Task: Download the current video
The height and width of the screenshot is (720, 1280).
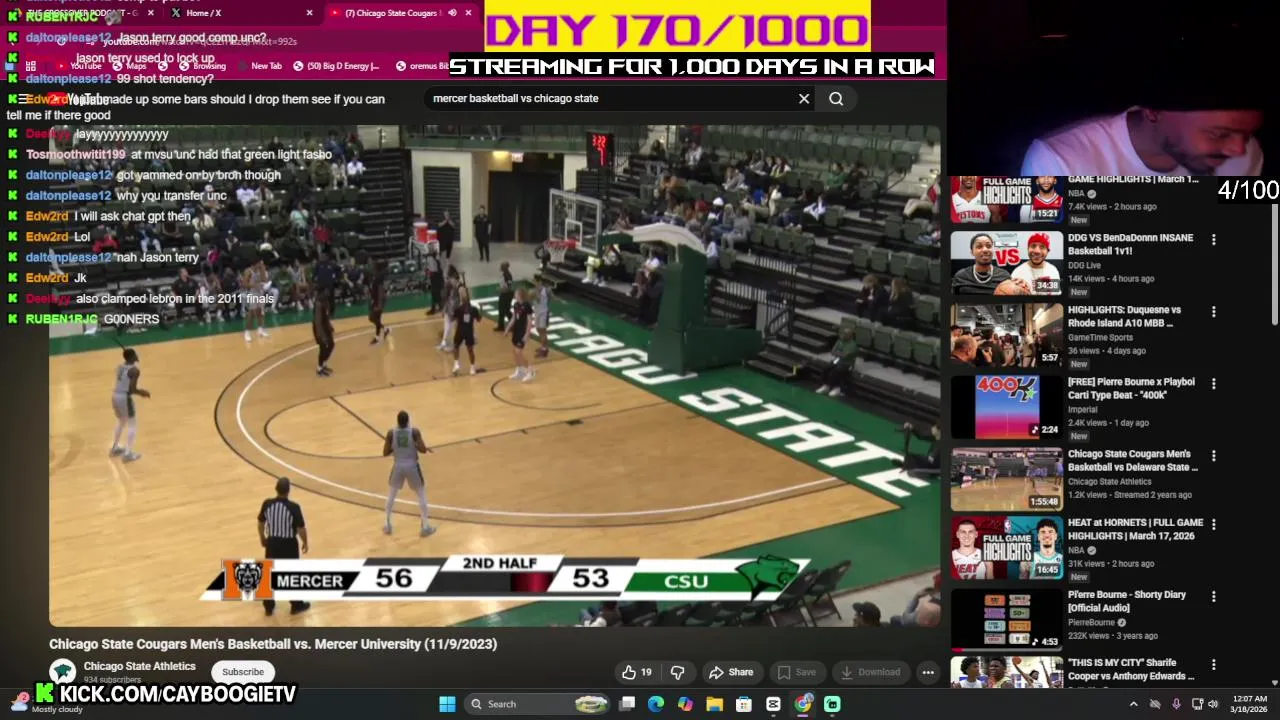Action: click(x=870, y=672)
